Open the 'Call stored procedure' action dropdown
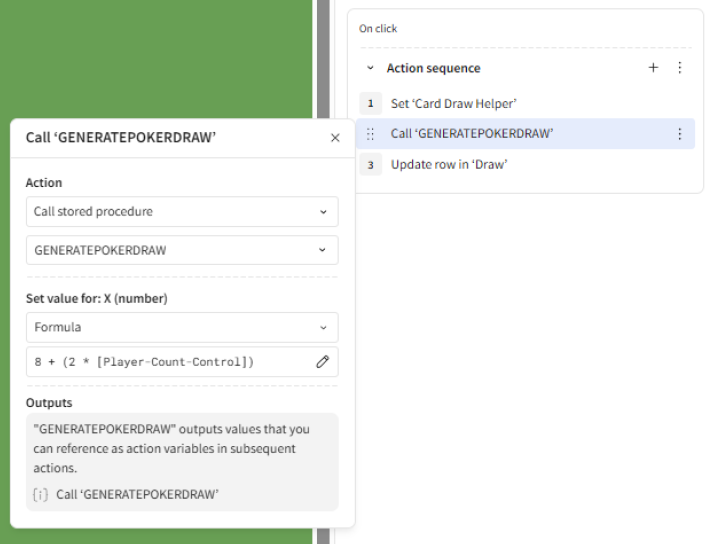The height and width of the screenshot is (544, 708). 181,212
